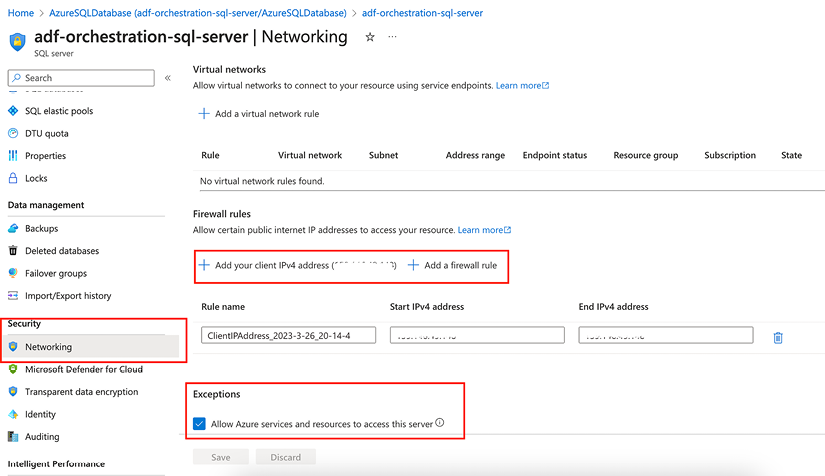Click the Auditing icon

point(13,437)
